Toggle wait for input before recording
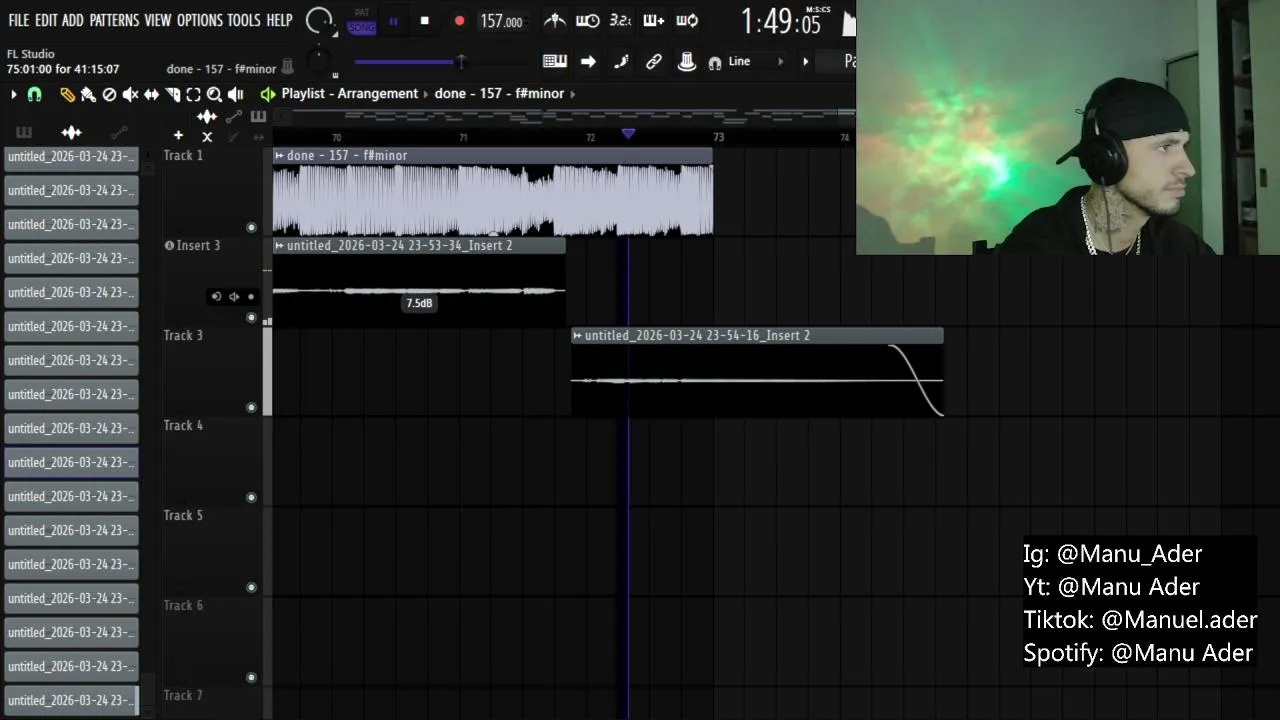Viewport: 1280px width, 720px height. [x=588, y=20]
